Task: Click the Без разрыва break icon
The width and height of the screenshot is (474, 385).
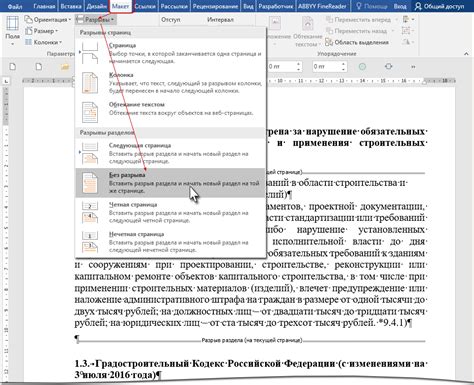Action: (x=90, y=183)
